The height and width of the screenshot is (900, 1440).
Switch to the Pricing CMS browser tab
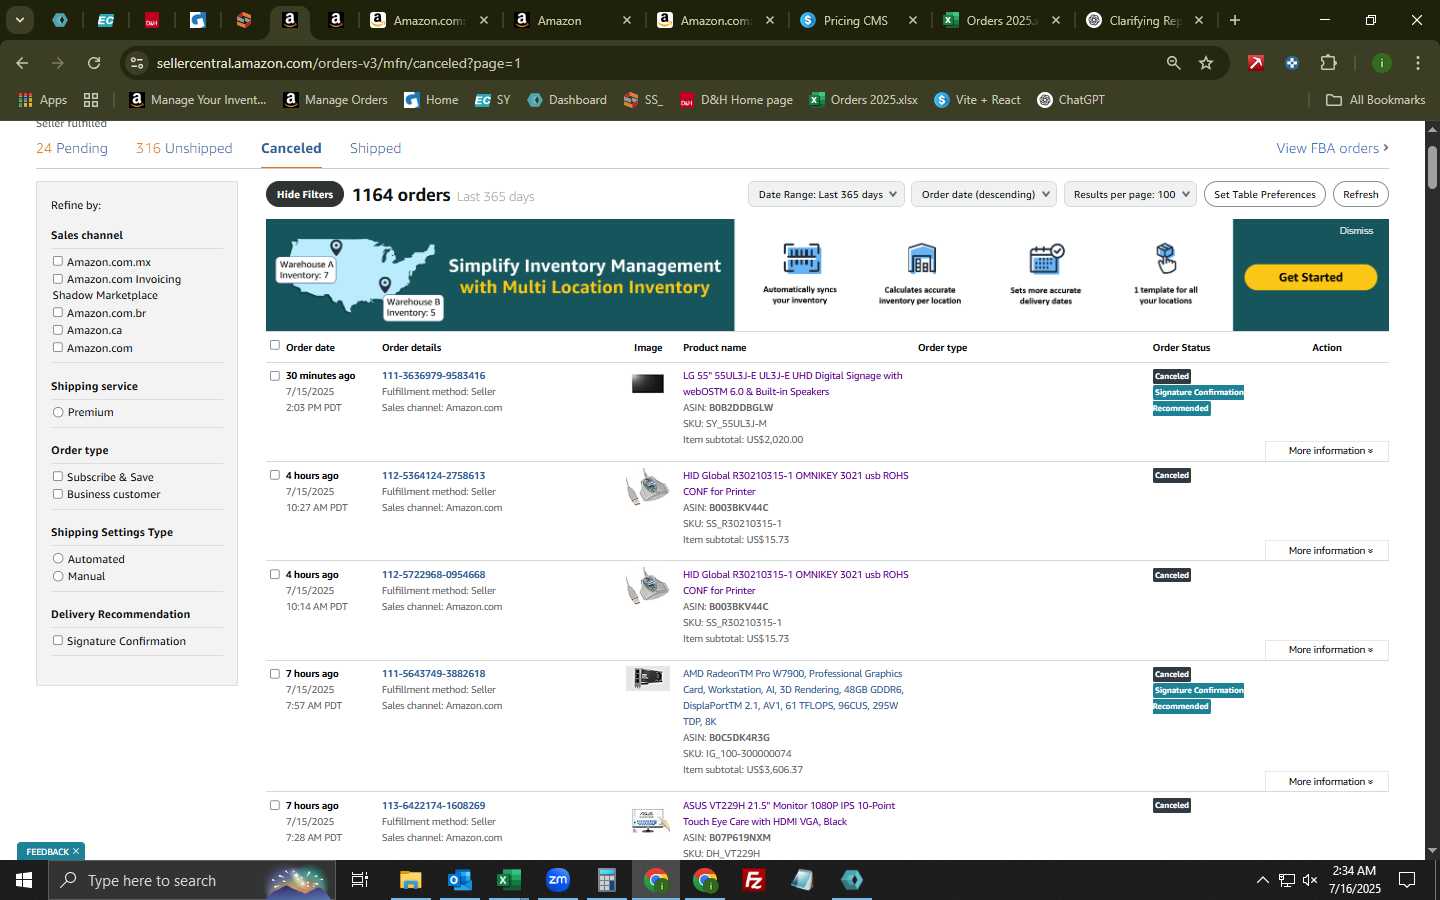pyautogui.click(x=856, y=20)
